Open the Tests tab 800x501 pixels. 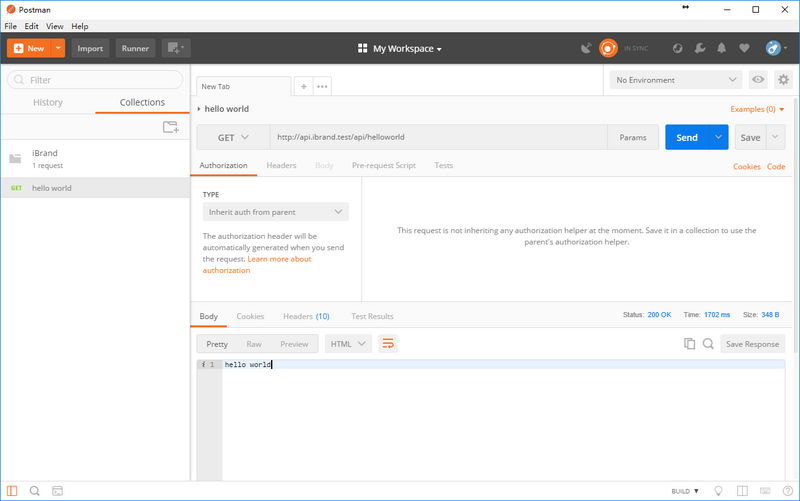coord(443,165)
